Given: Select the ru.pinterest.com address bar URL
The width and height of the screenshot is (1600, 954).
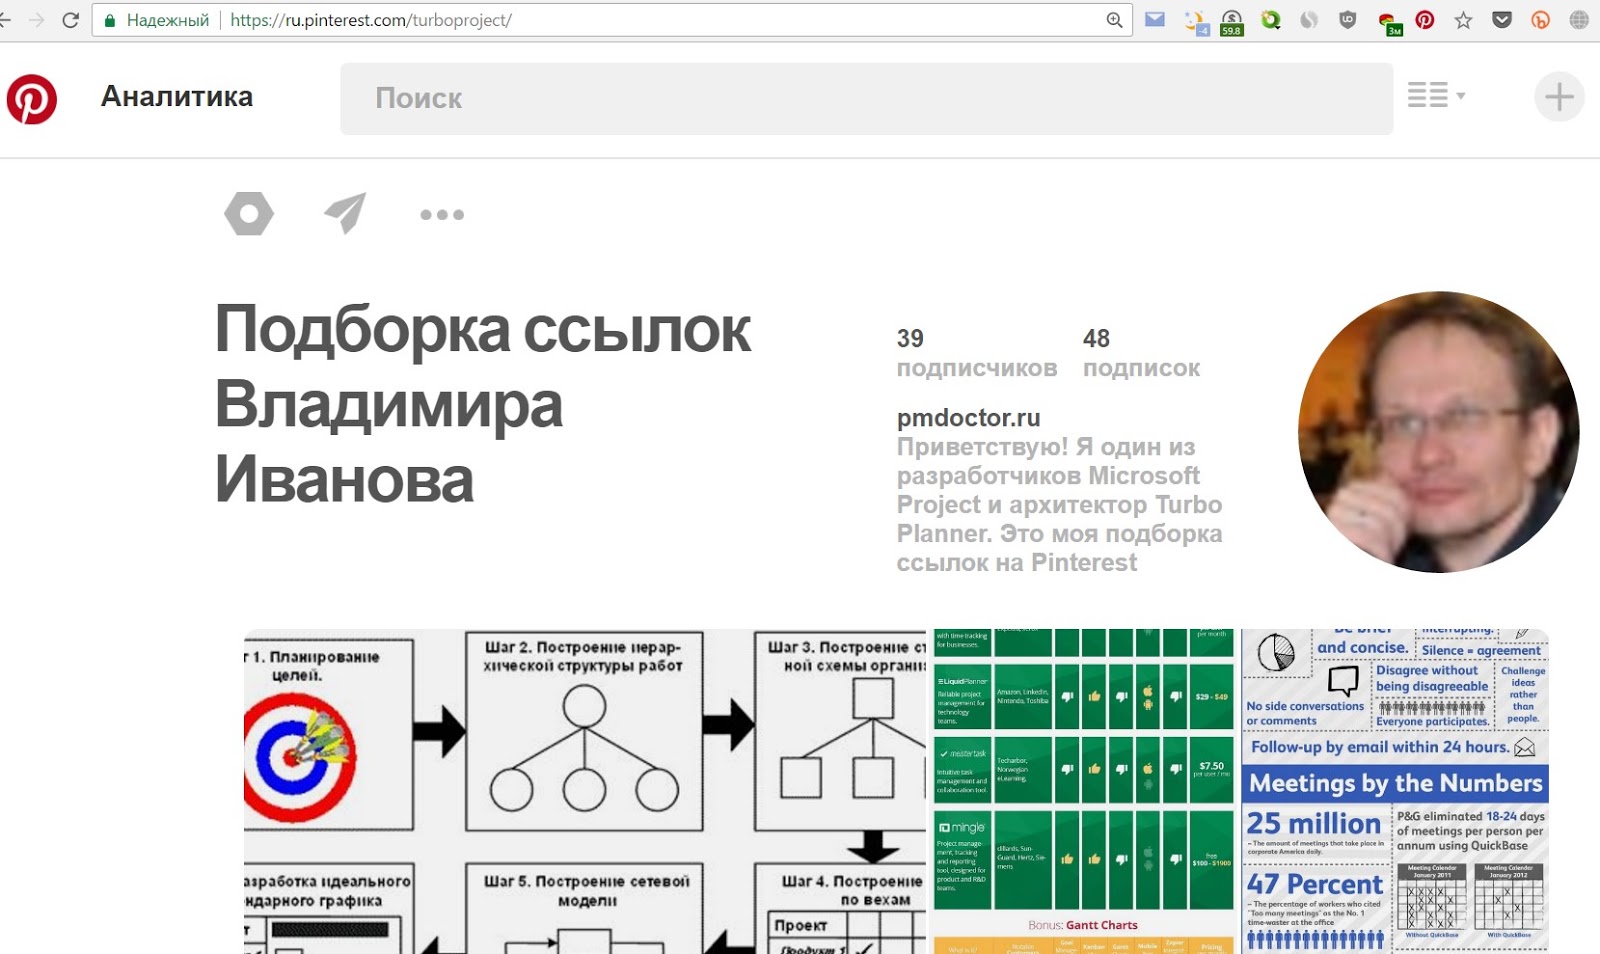Looking at the screenshot, I should click(371, 20).
